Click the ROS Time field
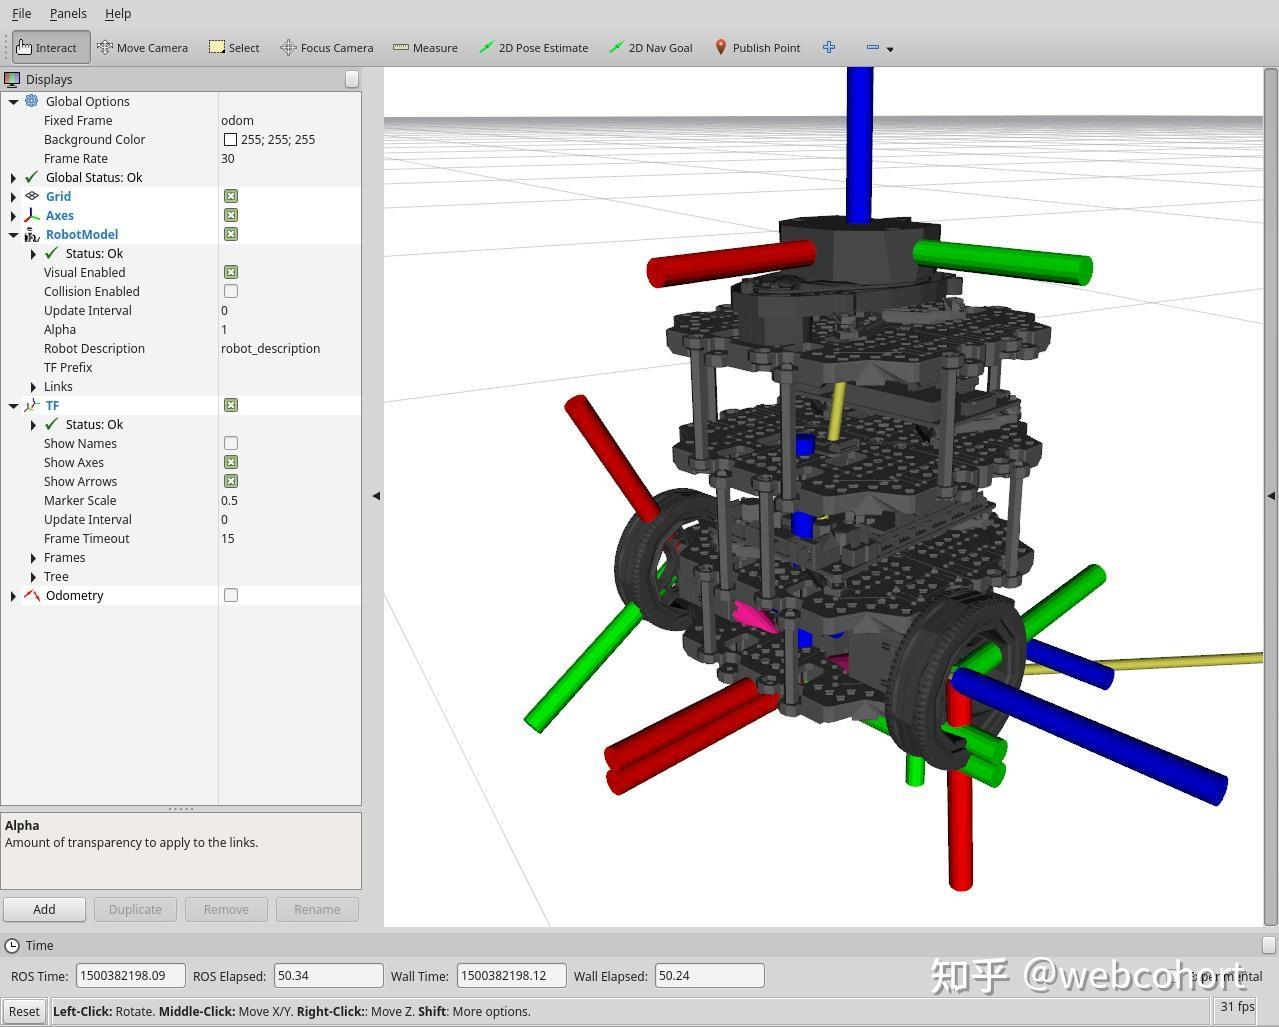 tap(130, 975)
